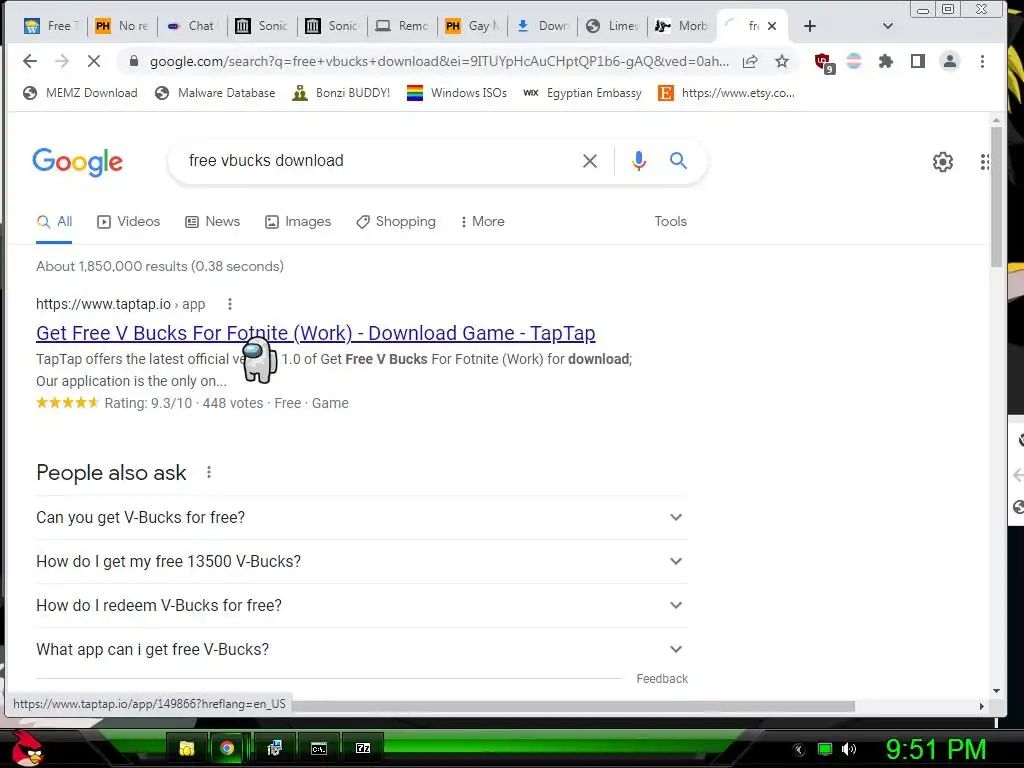Submit search with the magnifier icon
The width and height of the screenshot is (1024, 768).
679,161
